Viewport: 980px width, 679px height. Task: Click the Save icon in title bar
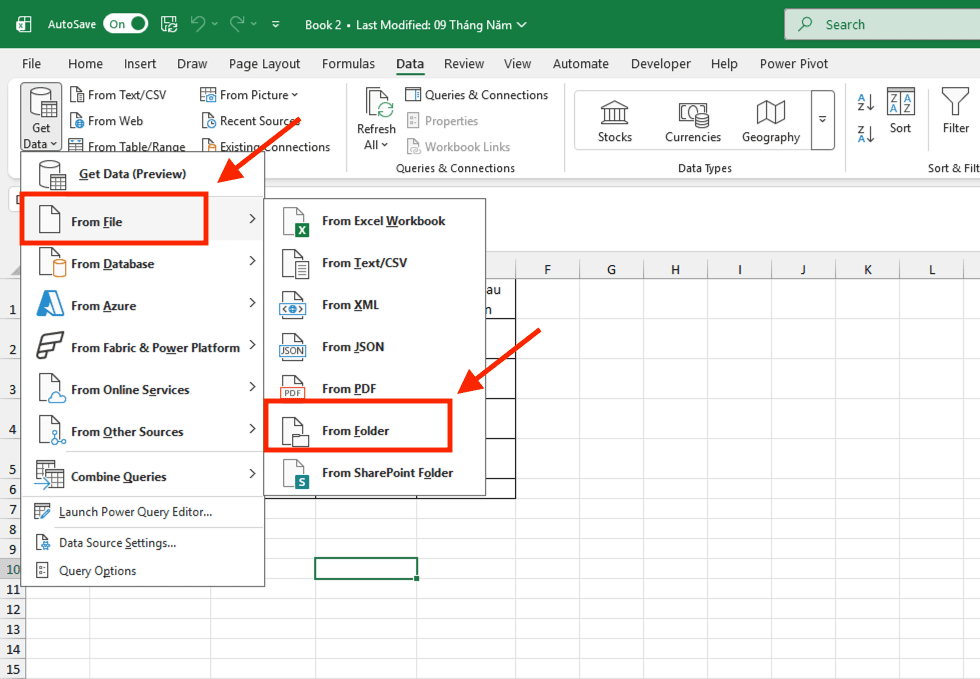click(x=169, y=24)
